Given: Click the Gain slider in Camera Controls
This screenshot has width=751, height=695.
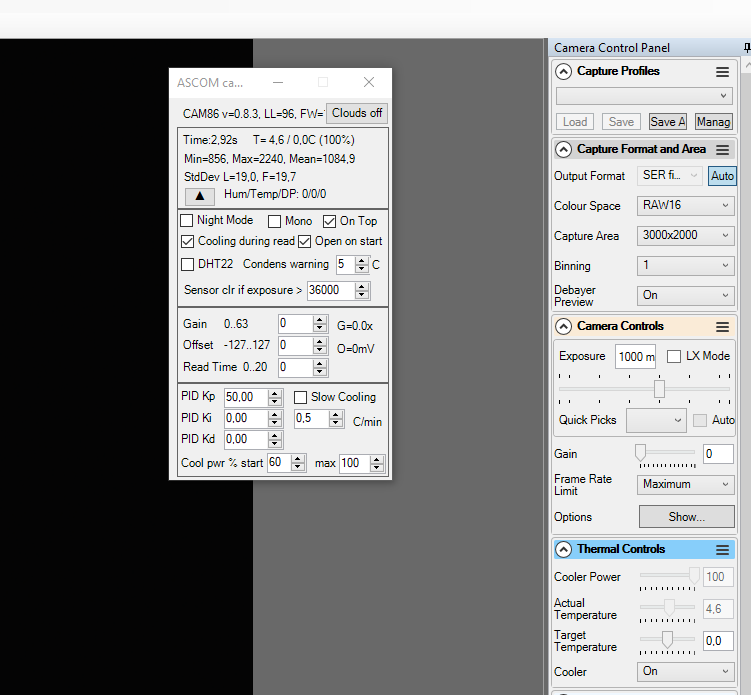Looking at the screenshot, I should pyautogui.click(x=667, y=453).
